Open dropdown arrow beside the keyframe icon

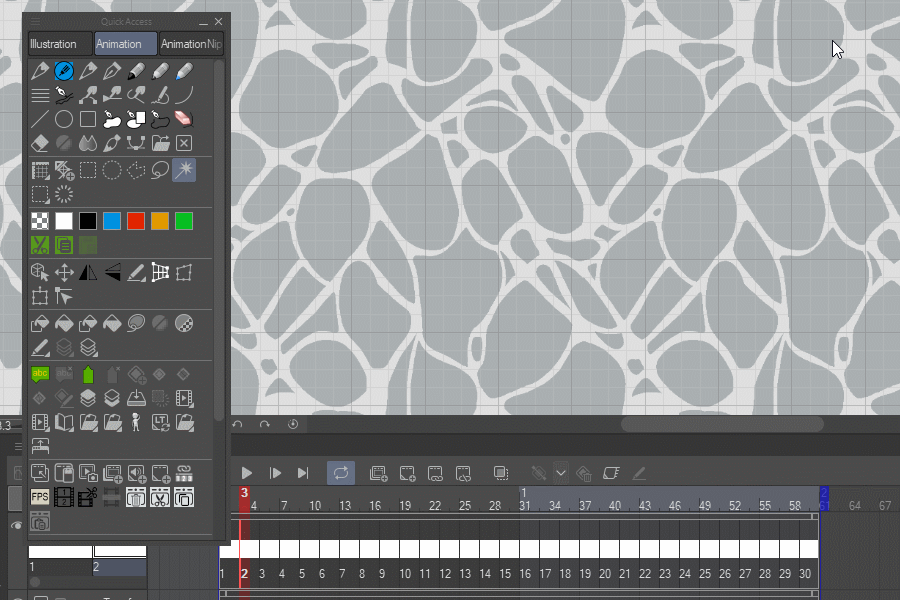tap(561, 473)
